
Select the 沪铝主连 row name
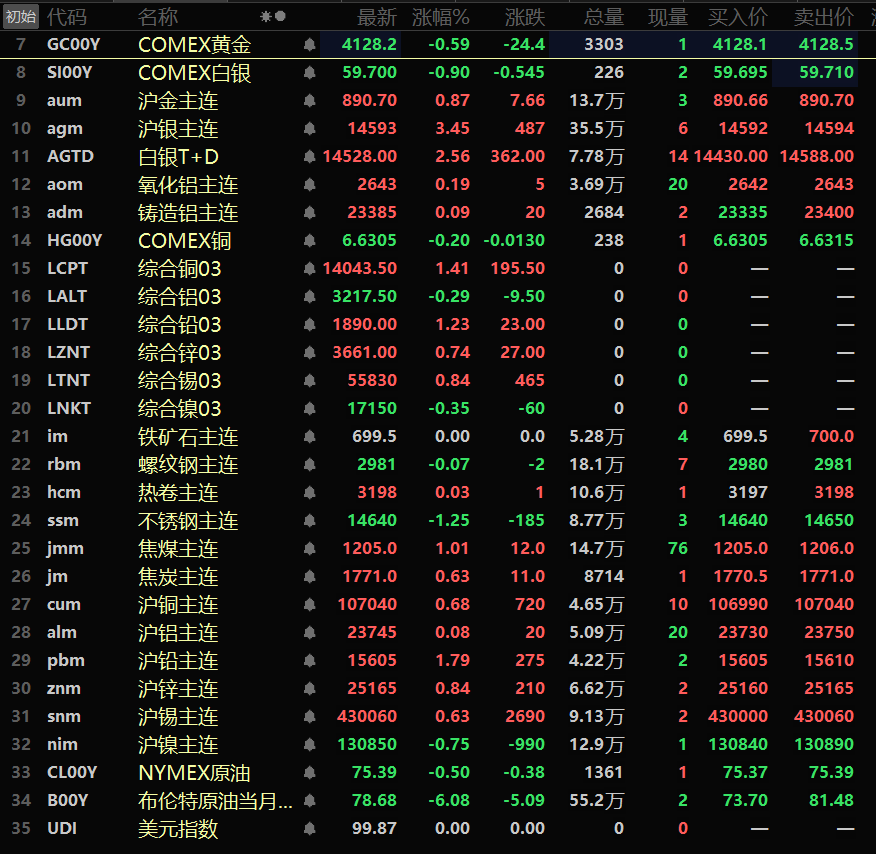coord(178,633)
